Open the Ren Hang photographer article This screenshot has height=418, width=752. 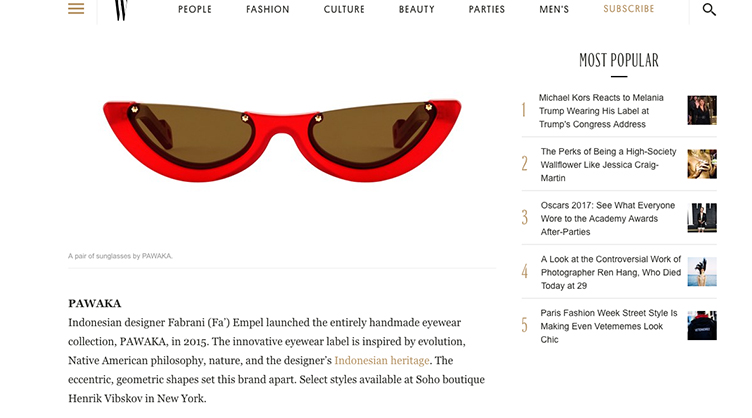pyautogui.click(x=611, y=272)
